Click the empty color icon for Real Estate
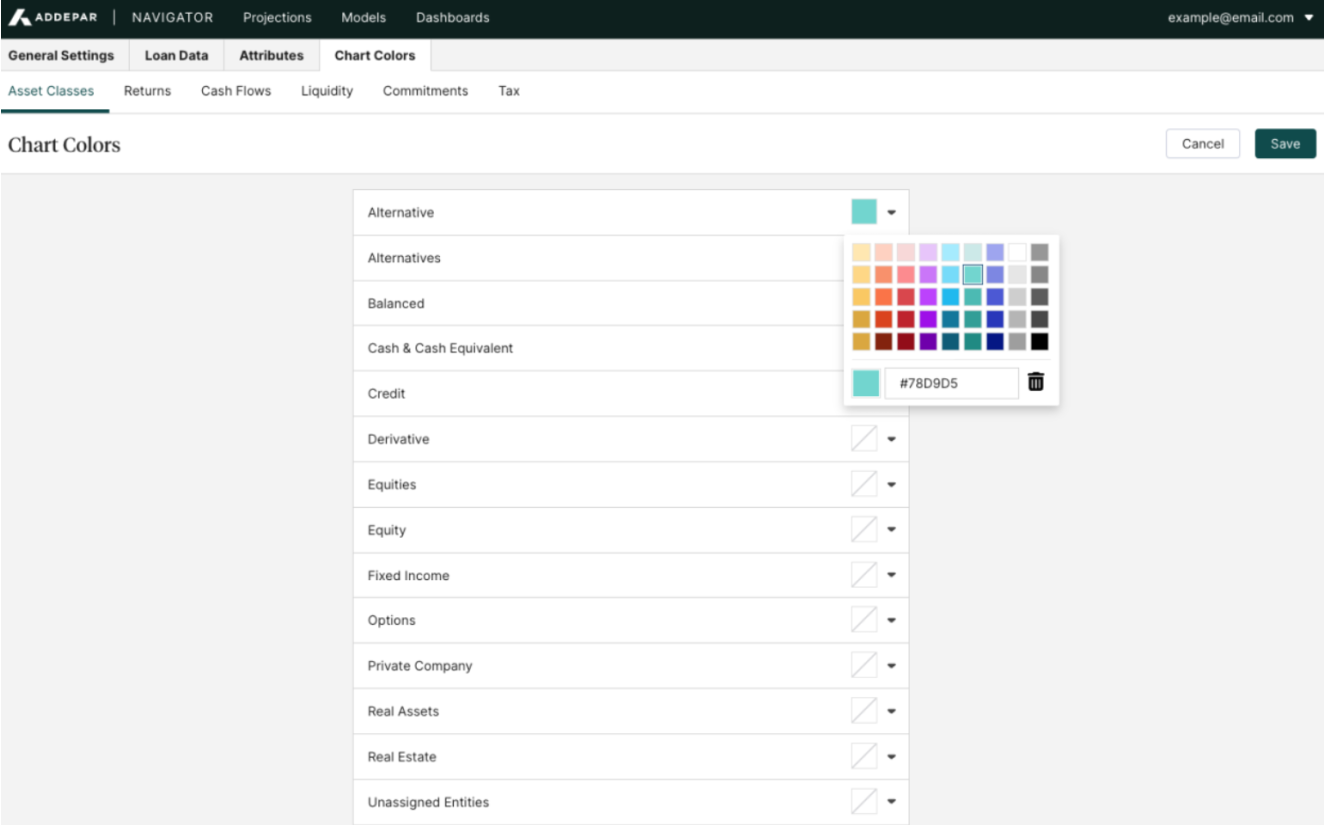Screen dimensions: 1324x825 coord(864,757)
